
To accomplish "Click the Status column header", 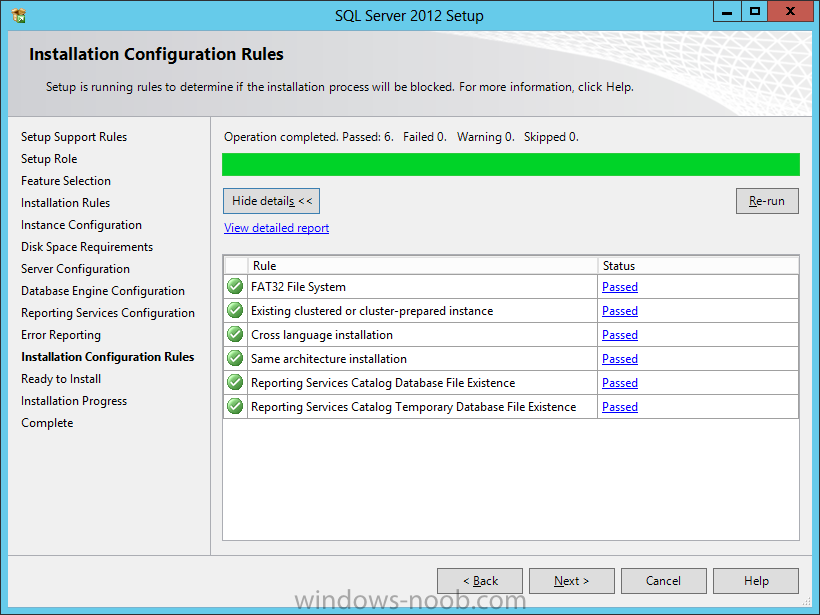I will point(698,266).
